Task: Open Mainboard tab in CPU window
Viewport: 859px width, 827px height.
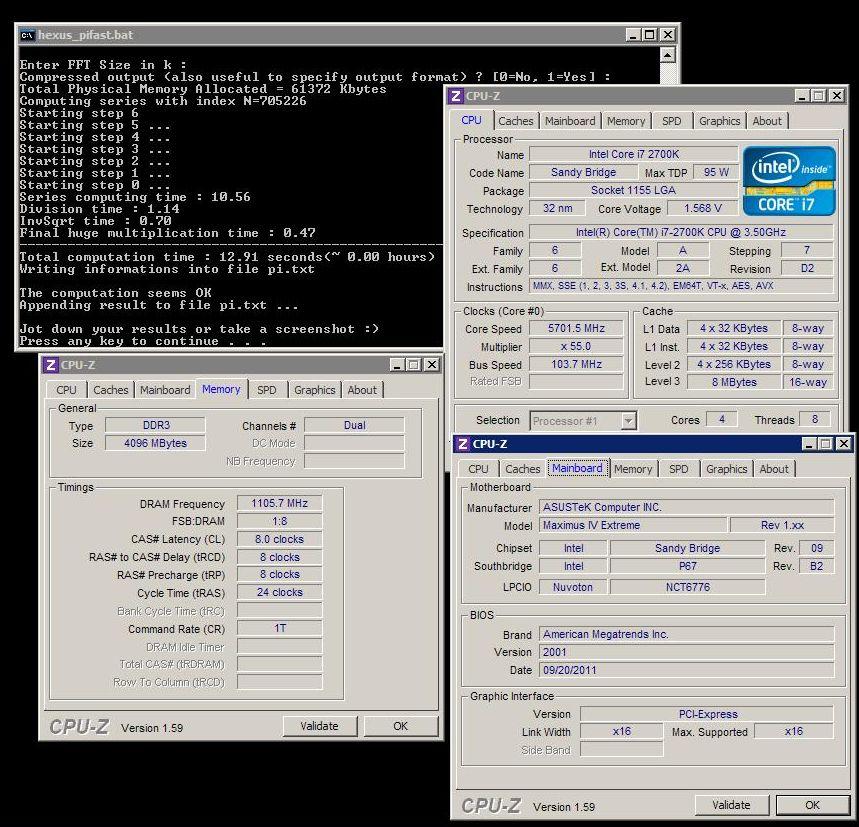Action: coord(570,121)
